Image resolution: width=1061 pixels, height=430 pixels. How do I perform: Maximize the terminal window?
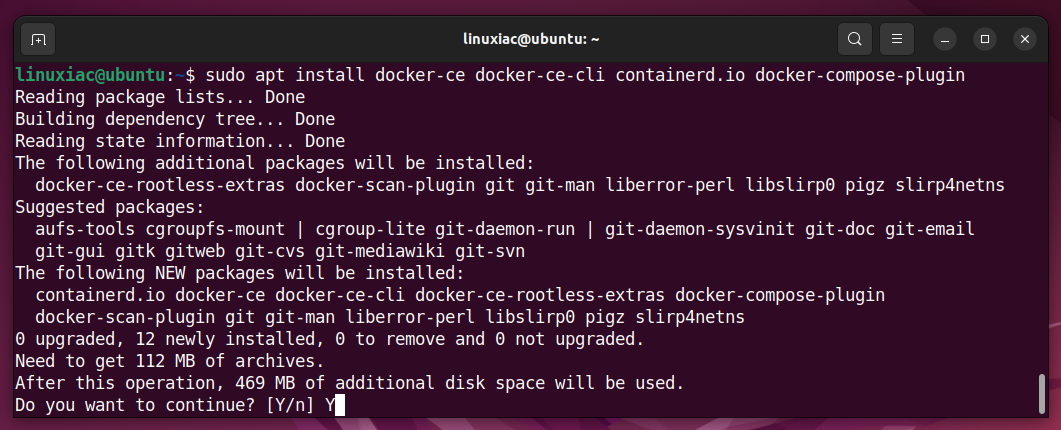tap(985, 39)
